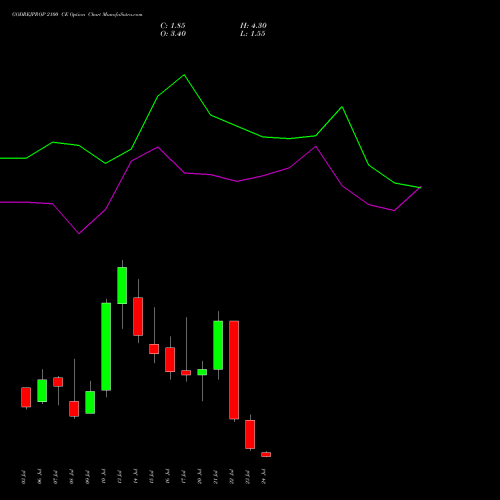Click the tallest green candlestick body
Image resolution: width=500 pixels, height=500 pixels.
(x=106, y=347)
